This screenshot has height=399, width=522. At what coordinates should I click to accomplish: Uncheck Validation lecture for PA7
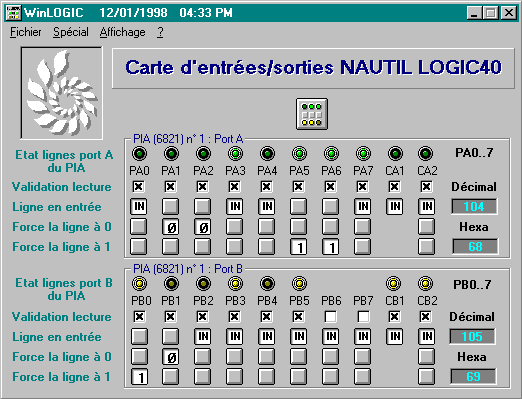362,186
